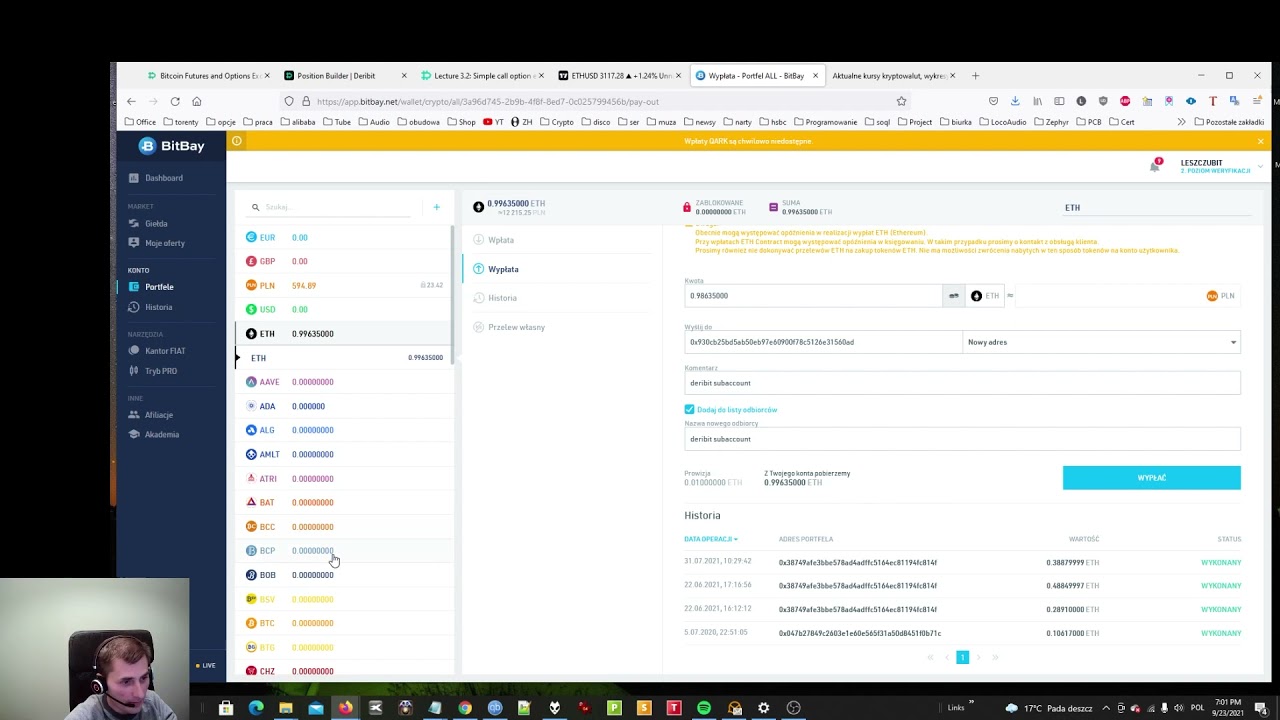Select the AAVE wallet icon
The image size is (1280, 720).
[x=251, y=382]
